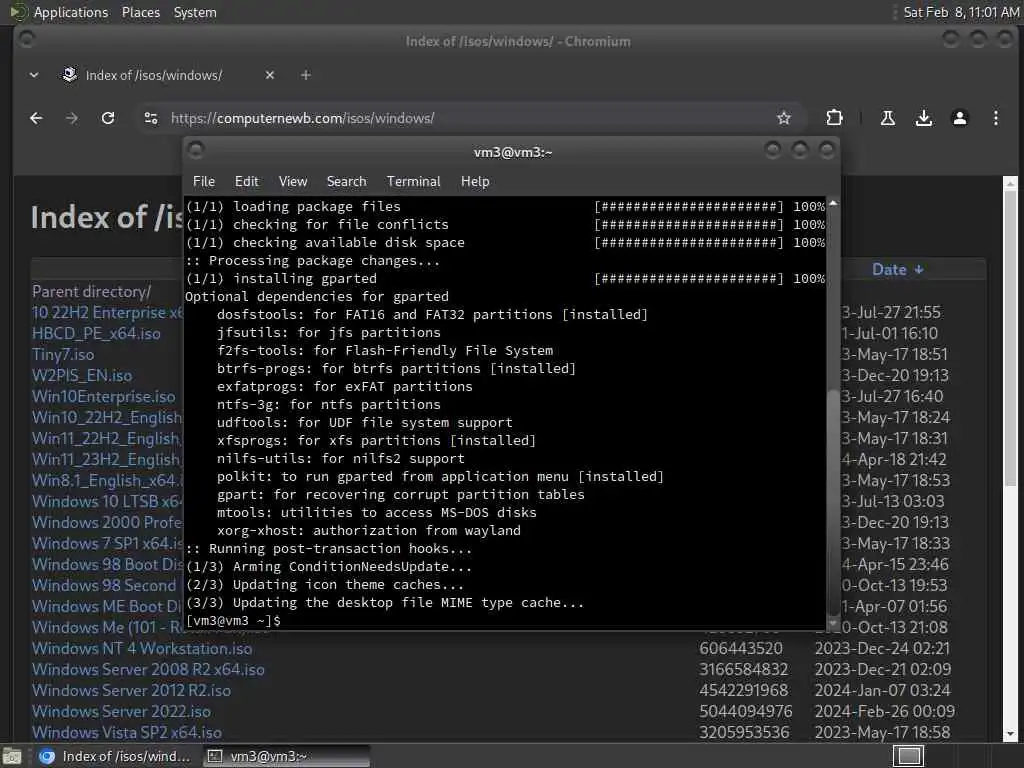
Task: Open Chromium downloads icon
Action: pyautogui.click(x=923, y=118)
